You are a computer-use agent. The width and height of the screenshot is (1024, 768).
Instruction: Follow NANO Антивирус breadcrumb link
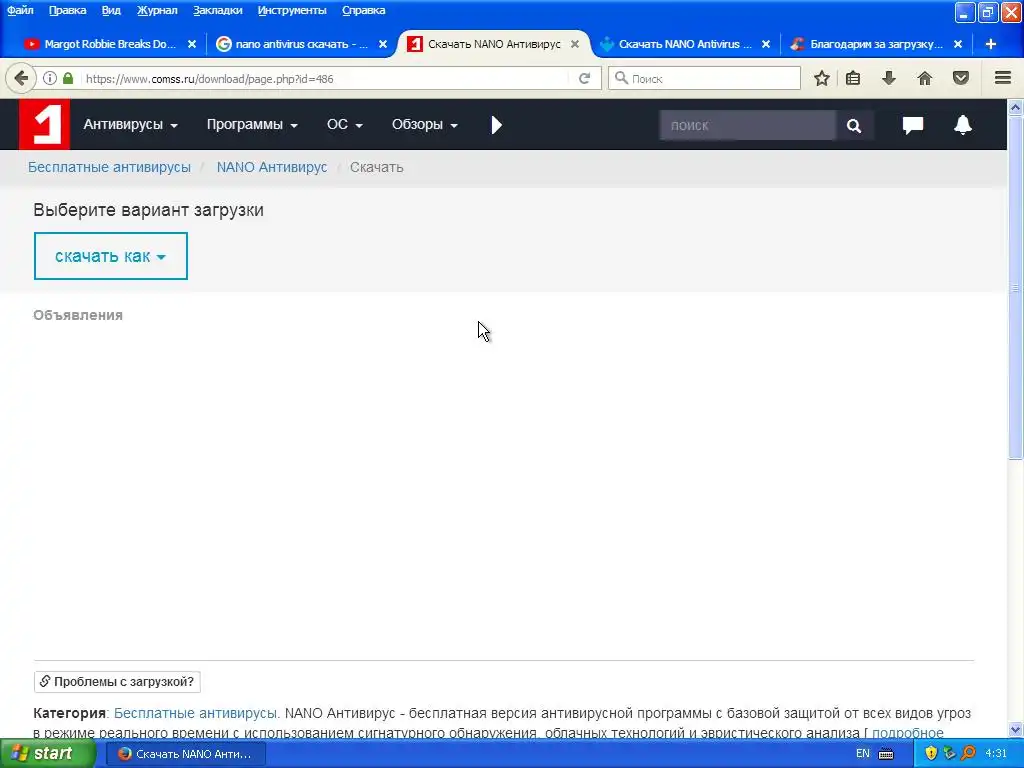pos(272,167)
